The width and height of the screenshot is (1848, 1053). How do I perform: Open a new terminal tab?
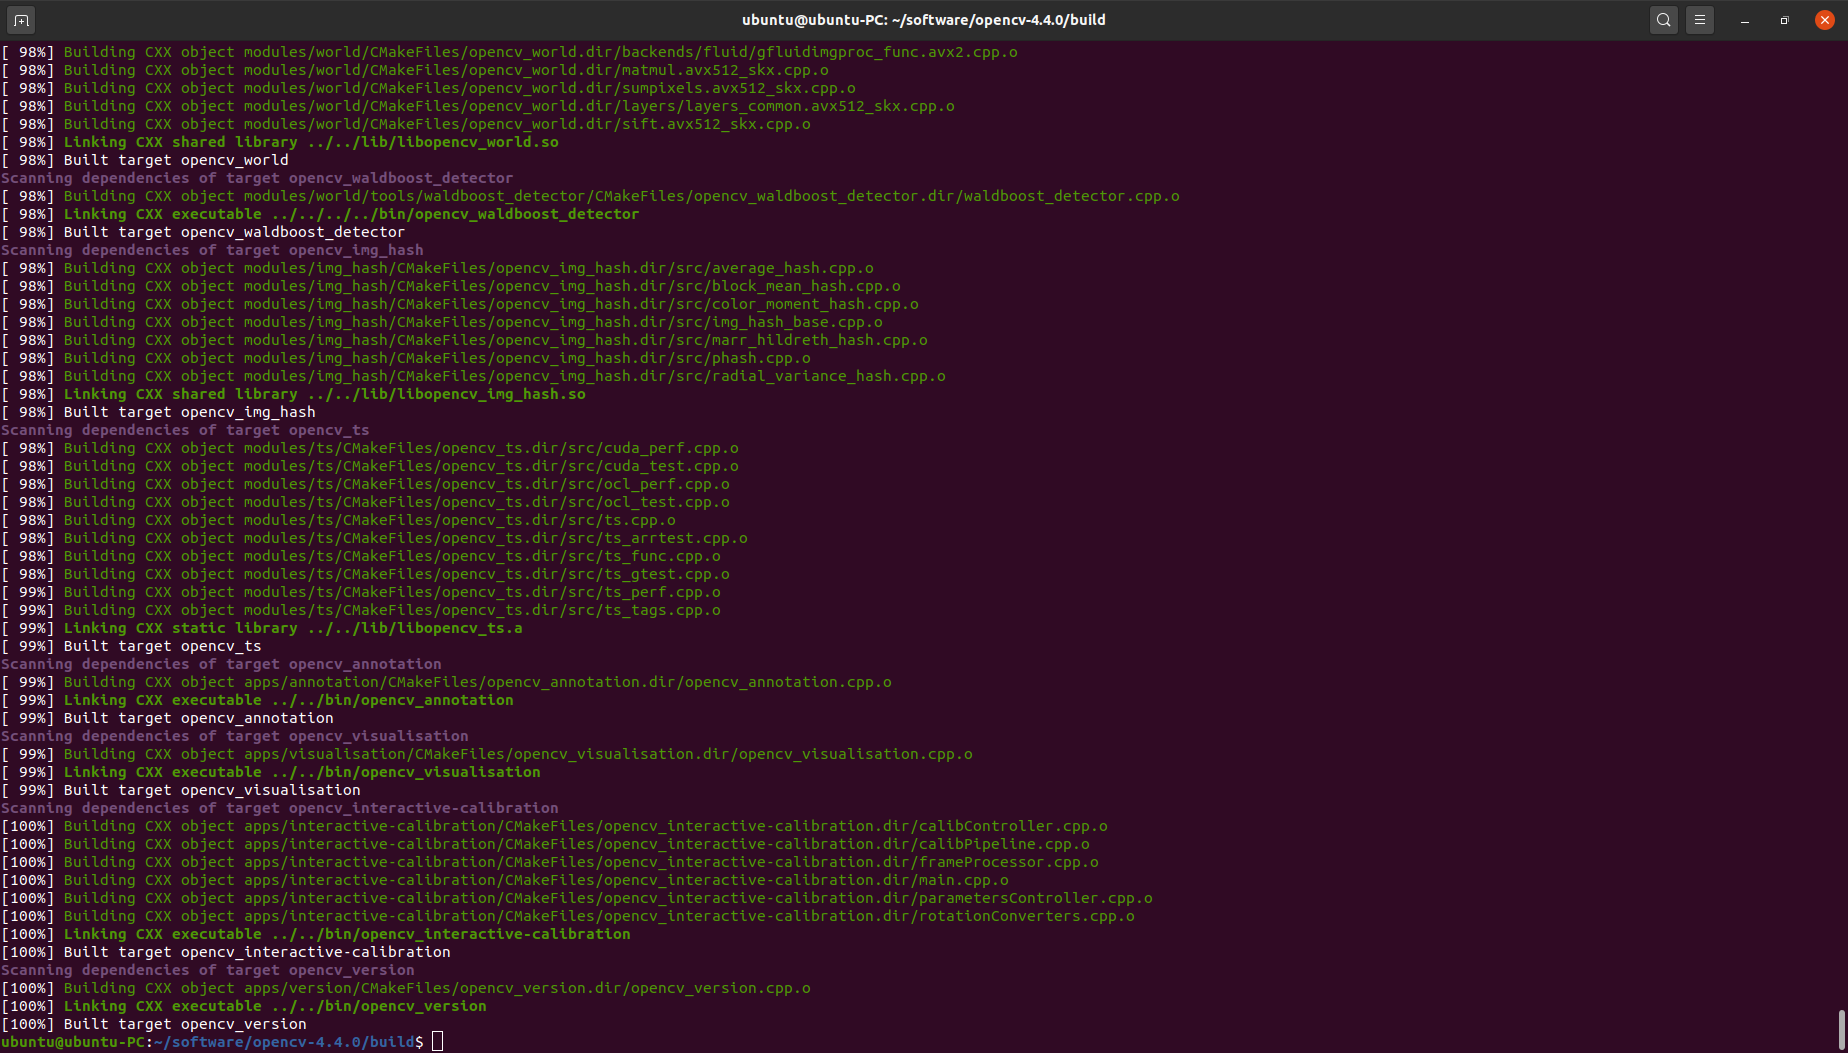21,20
